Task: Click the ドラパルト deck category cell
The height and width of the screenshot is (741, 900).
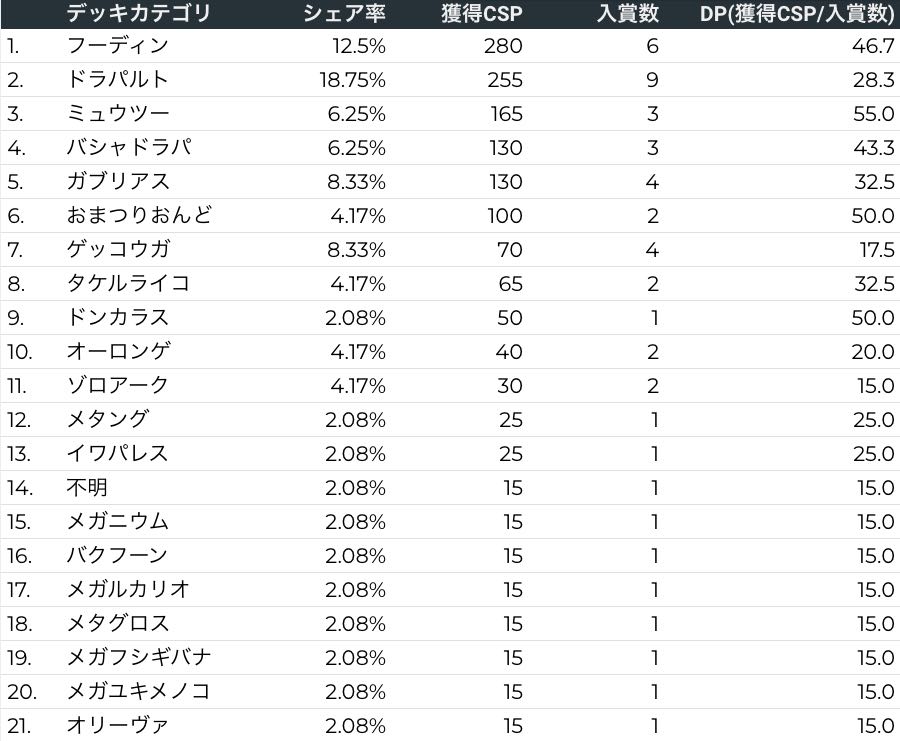Action: pos(117,80)
